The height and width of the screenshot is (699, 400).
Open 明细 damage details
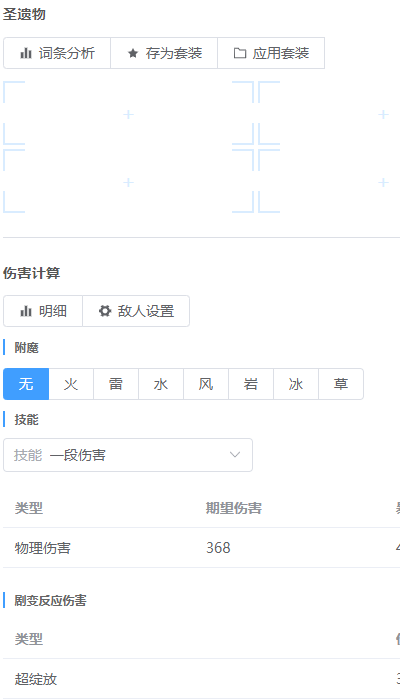click(43, 311)
